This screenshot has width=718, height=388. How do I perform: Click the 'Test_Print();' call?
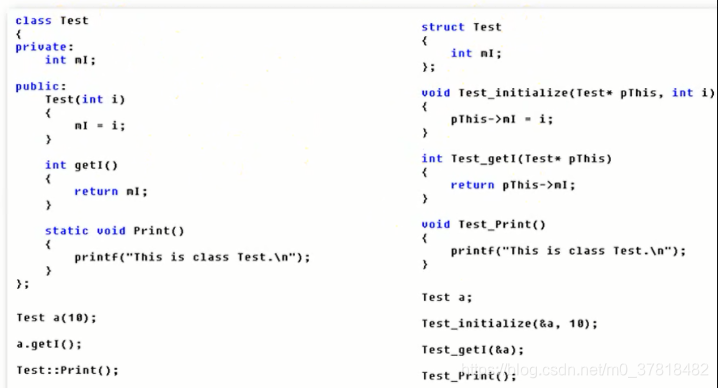pos(469,376)
